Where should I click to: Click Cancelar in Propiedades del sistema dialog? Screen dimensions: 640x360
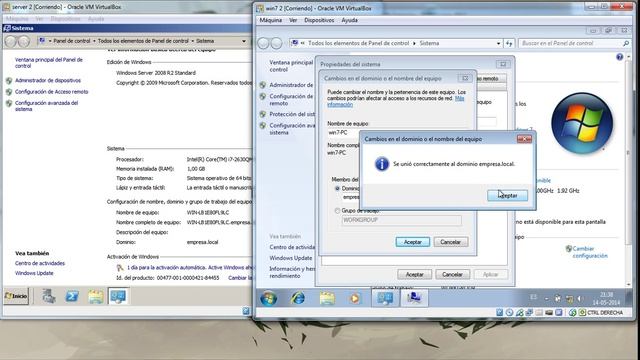(452, 275)
